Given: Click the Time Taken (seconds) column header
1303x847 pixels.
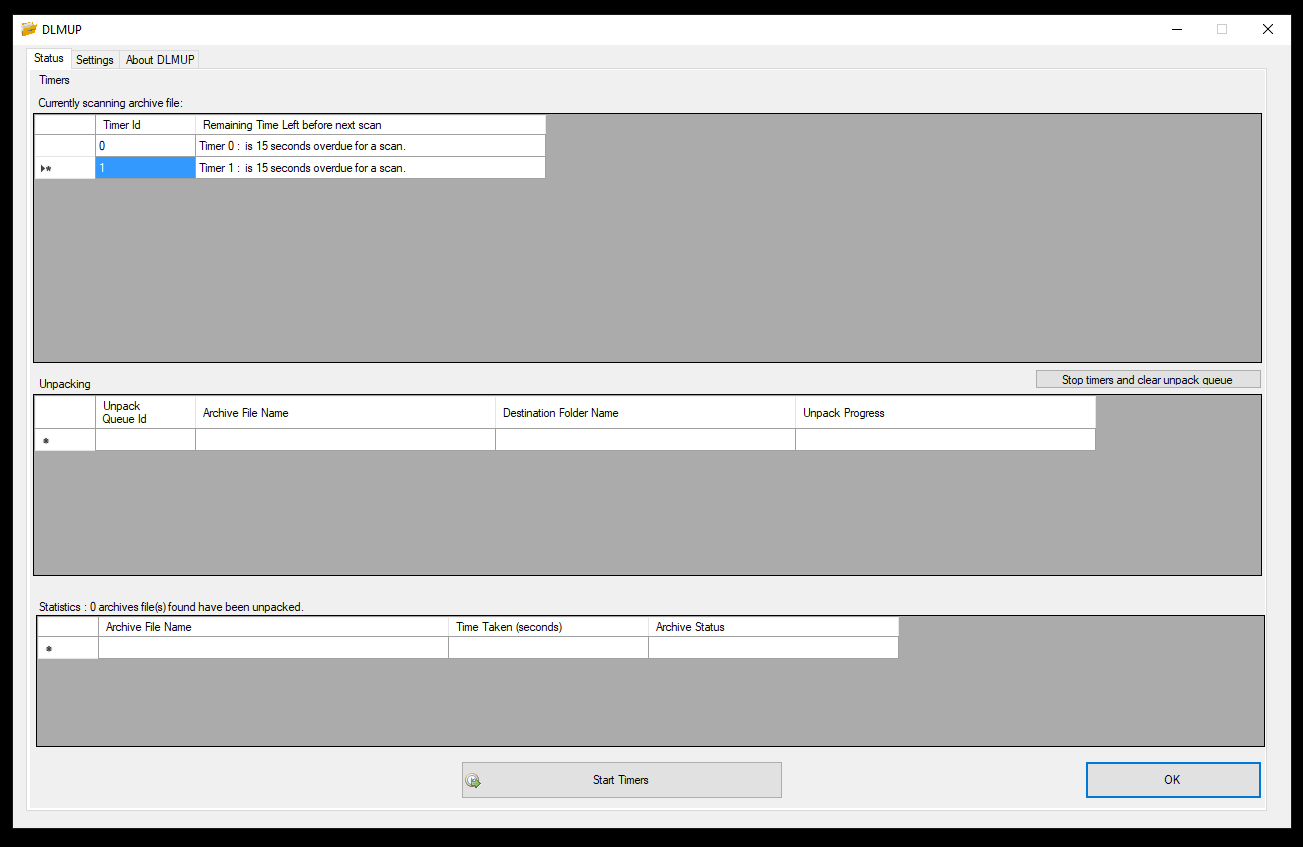Looking at the screenshot, I should pyautogui.click(x=548, y=627).
